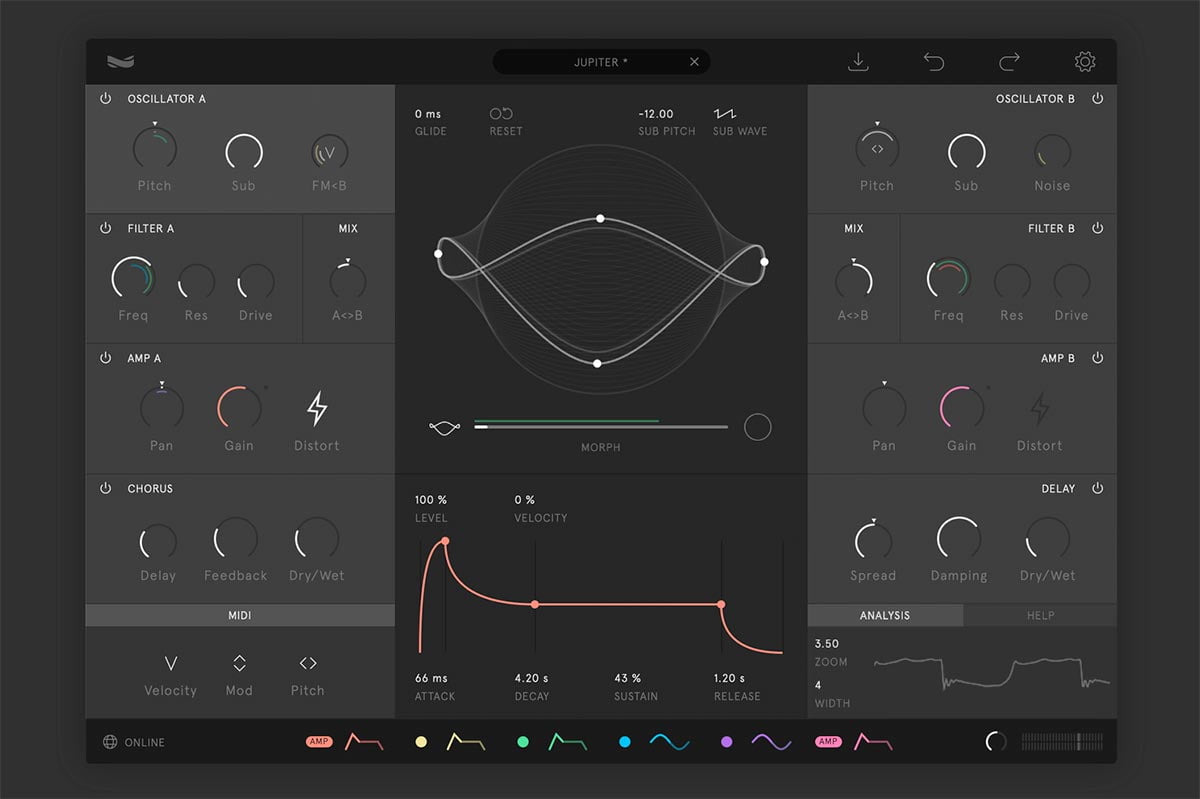This screenshot has height=799, width=1200.
Task: Open the JUPITER preset selector
Action: tap(601, 62)
